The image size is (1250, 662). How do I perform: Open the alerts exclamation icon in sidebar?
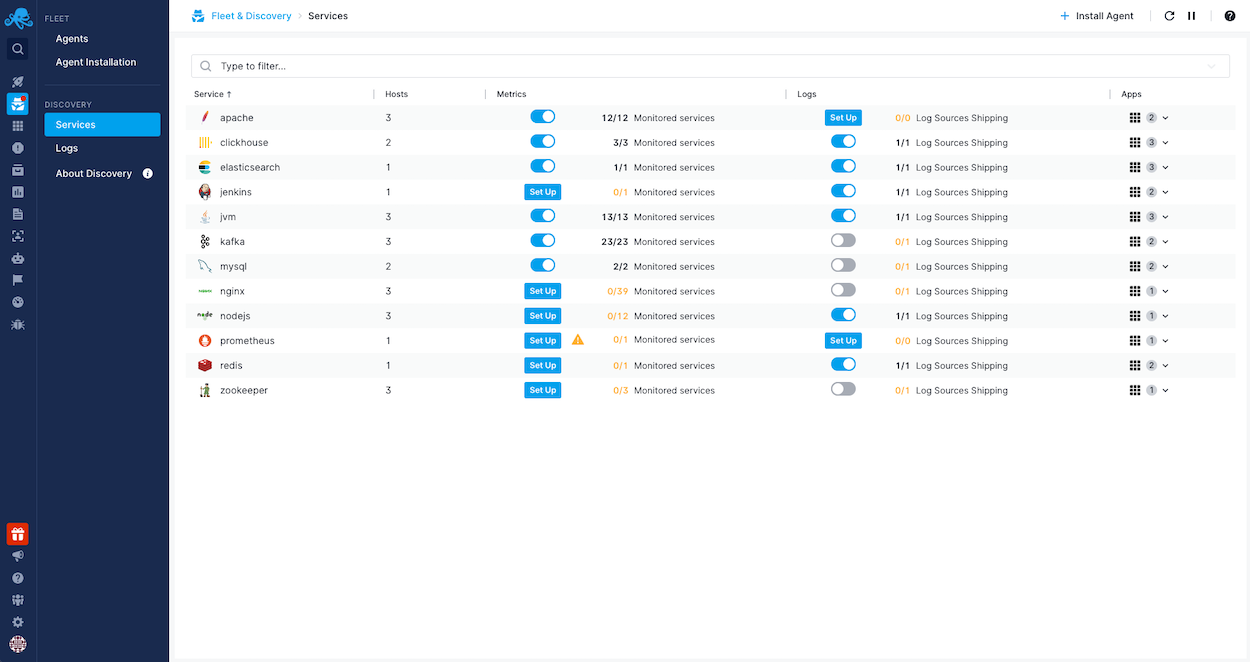pos(18,148)
